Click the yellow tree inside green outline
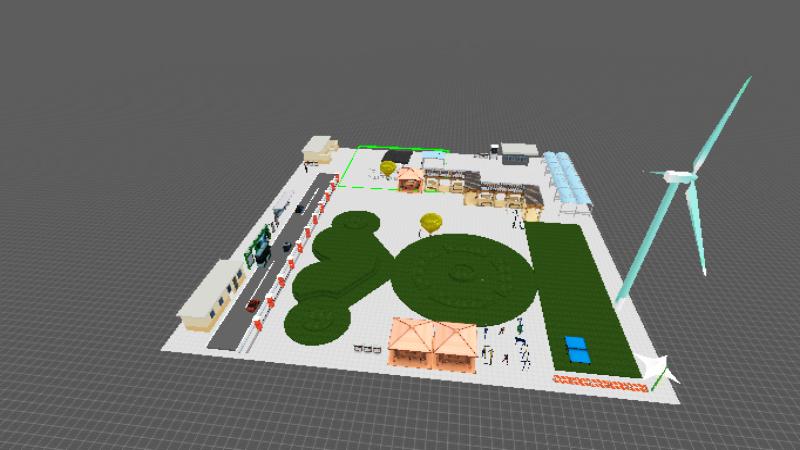This screenshot has height=450, width=800. point(388,167)
